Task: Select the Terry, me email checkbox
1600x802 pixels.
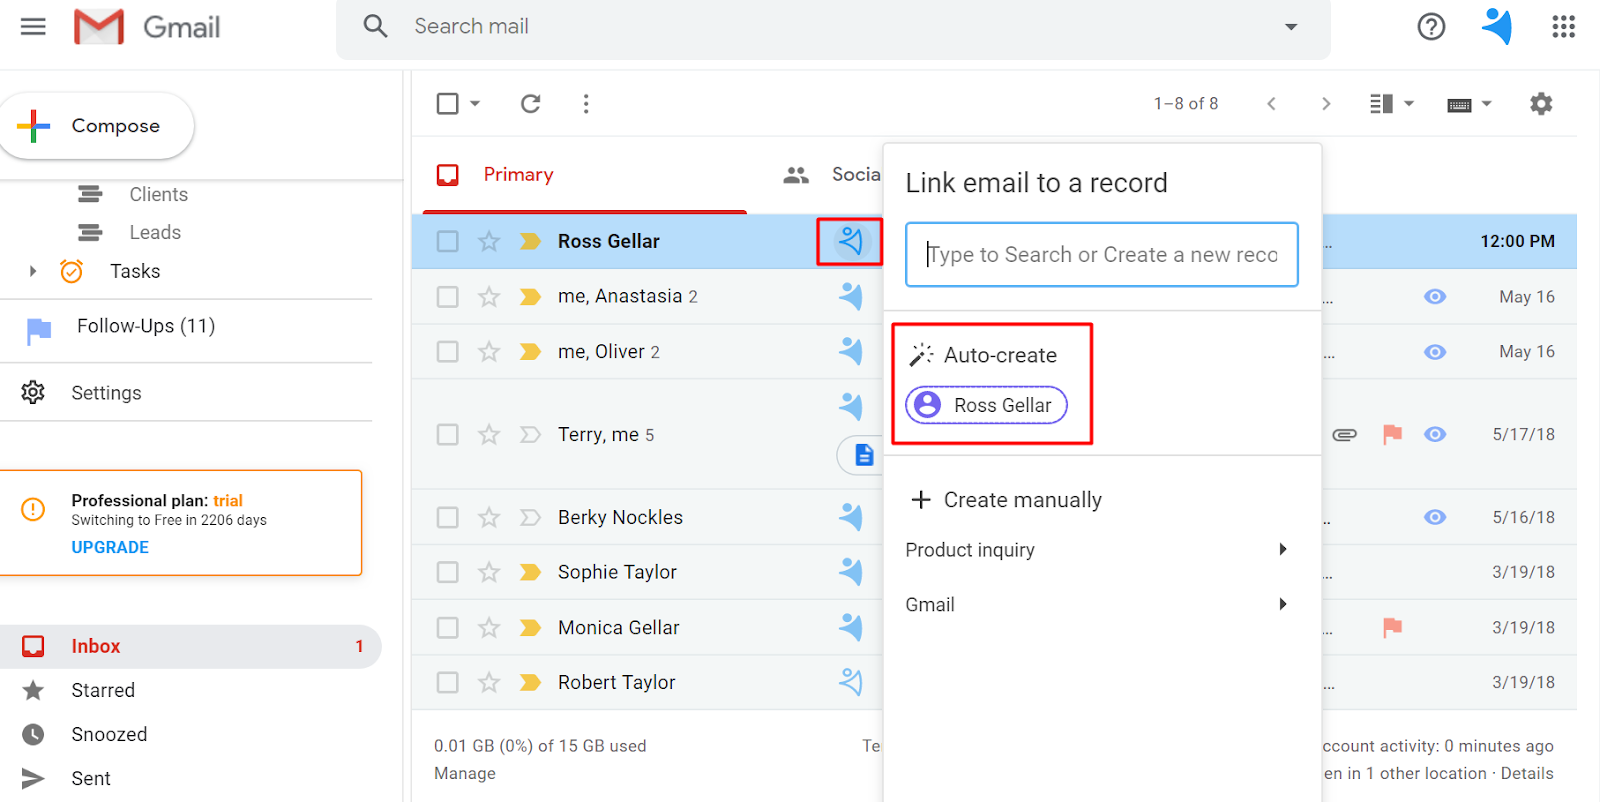Action: pyautogui.click(x=448, y=434)
